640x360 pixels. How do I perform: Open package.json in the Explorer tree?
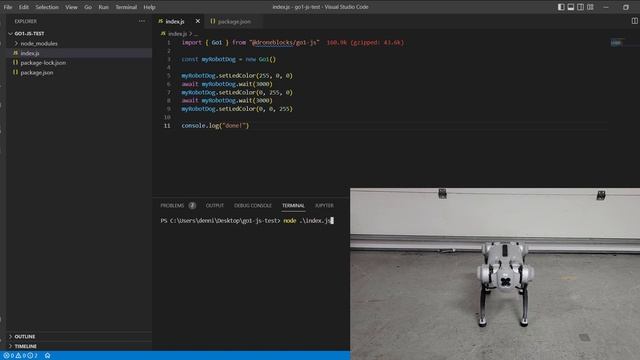point(37,73)
